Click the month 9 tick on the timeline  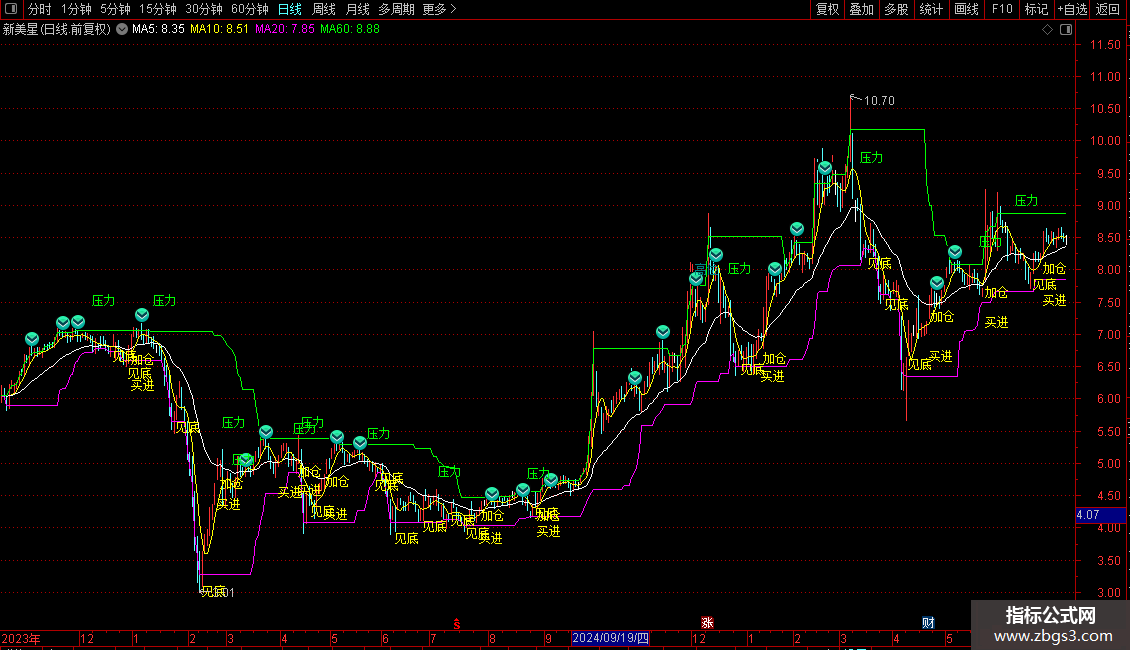548,638
